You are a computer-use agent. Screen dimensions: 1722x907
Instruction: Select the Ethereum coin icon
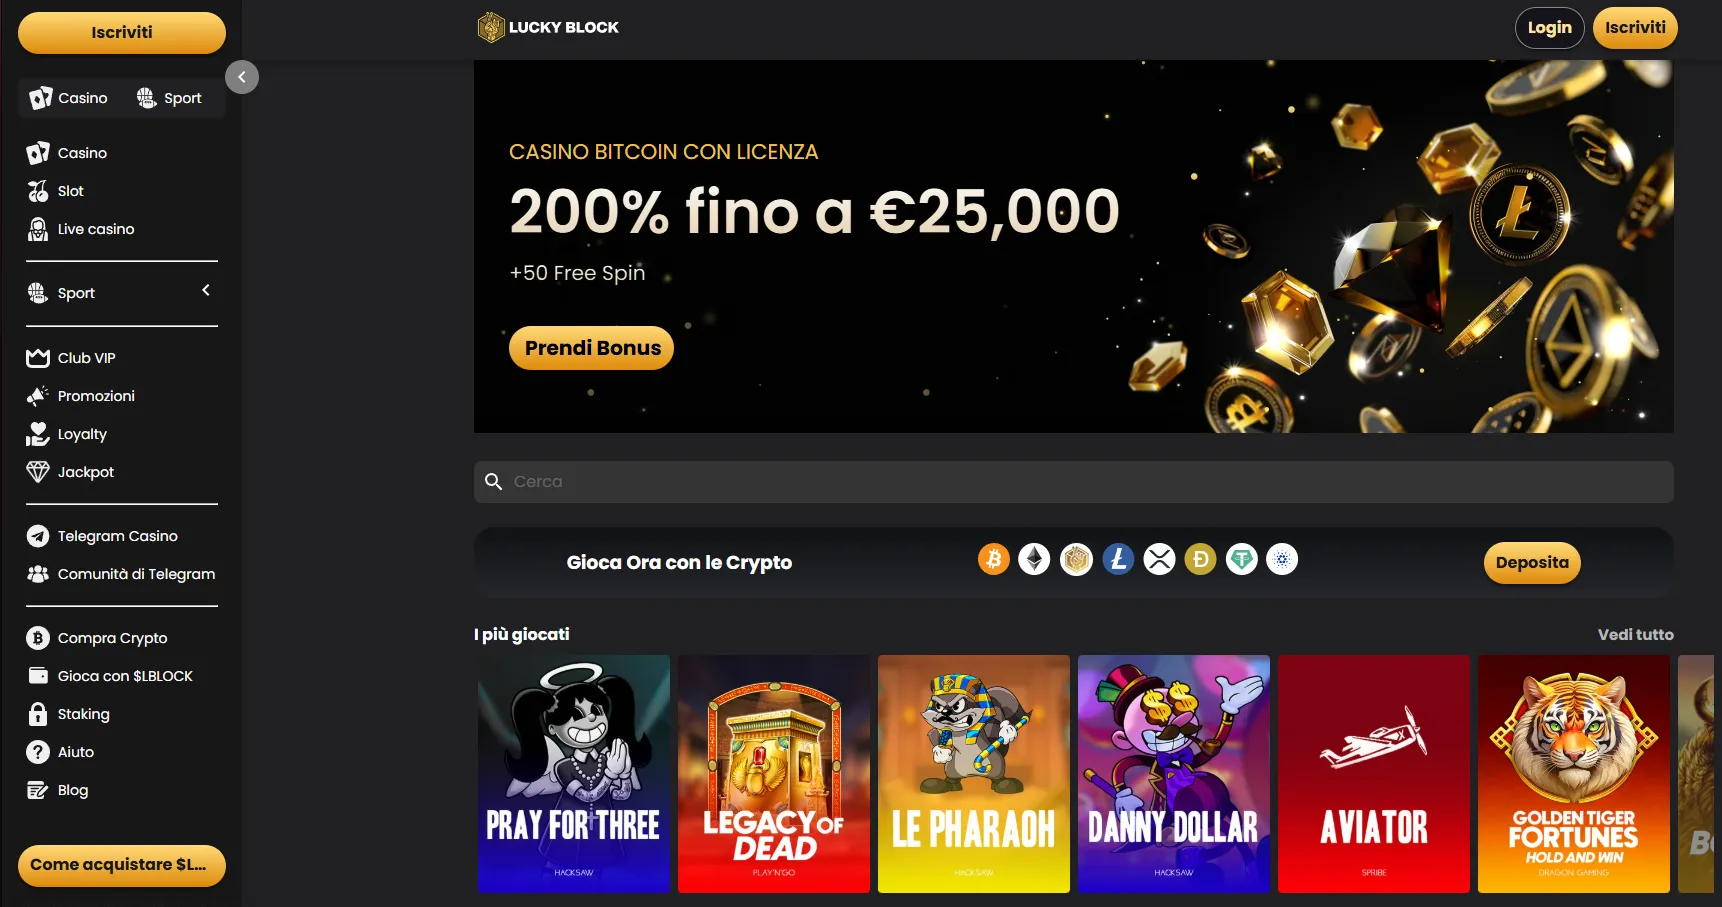point(1034,559)
